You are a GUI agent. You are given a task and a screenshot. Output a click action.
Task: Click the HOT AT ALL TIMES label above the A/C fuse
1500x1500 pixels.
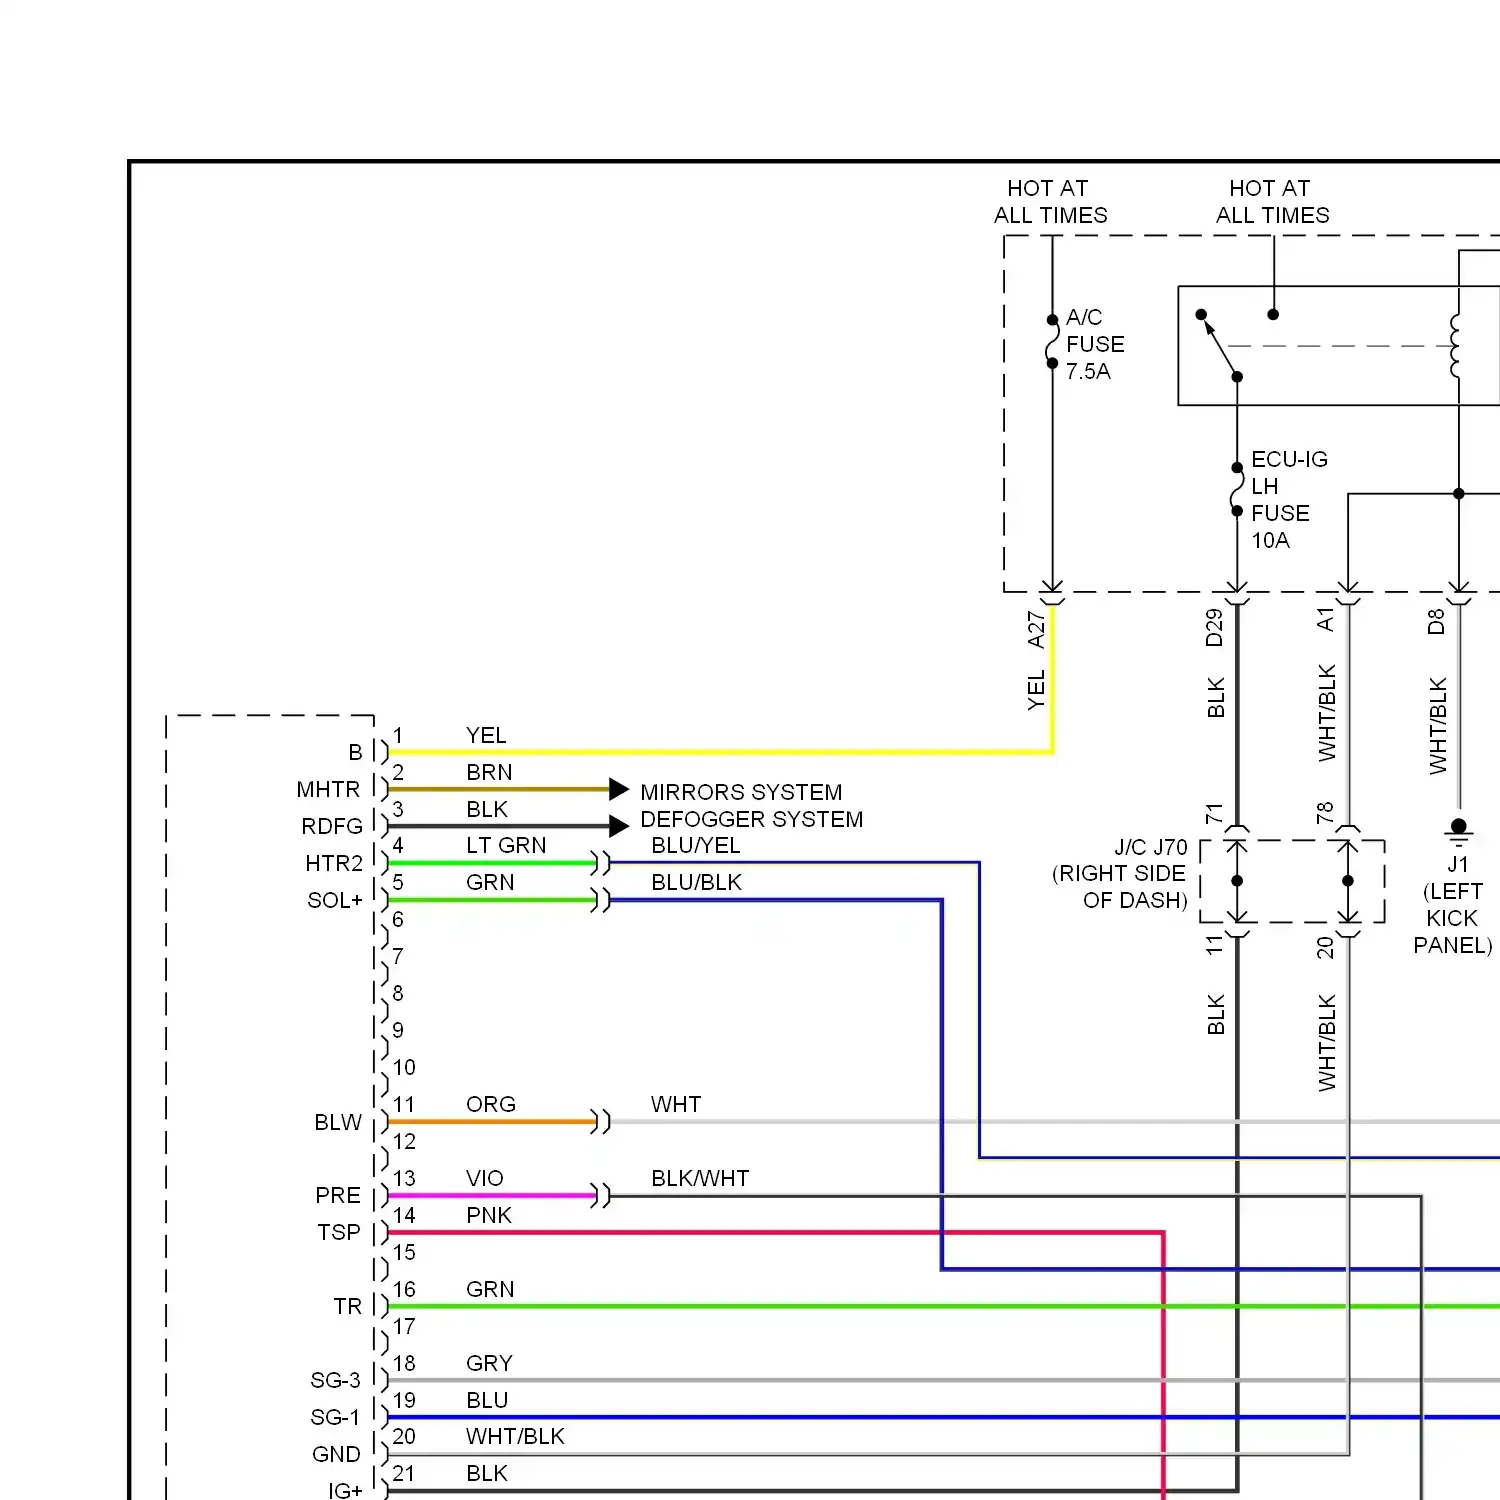[x=1050, y=201]
